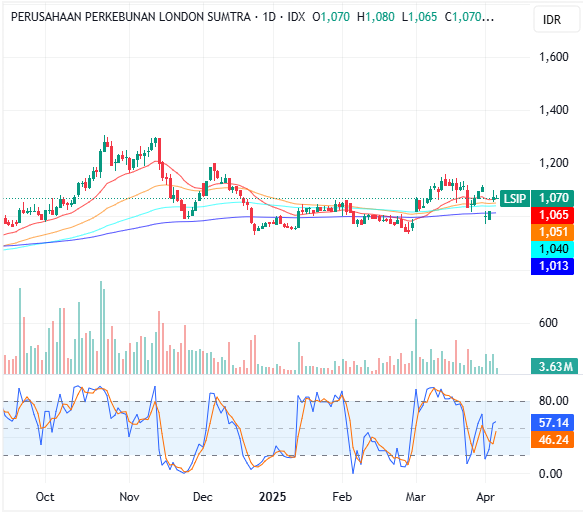Select the orange 1,051 moving average value label
Image resolution: width=583 pixels, height=514 pixels.
click(553, 232)
